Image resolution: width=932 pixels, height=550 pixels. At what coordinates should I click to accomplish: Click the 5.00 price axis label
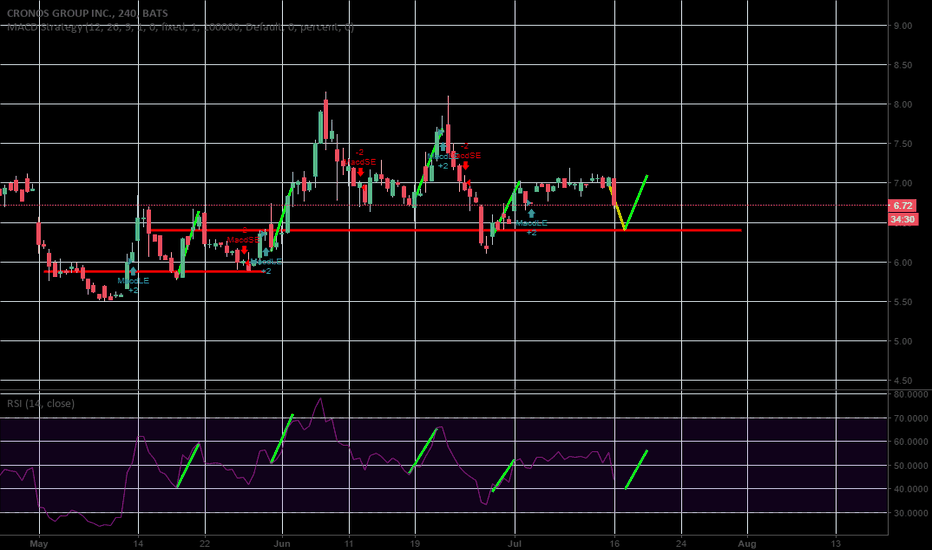point(902,341)
